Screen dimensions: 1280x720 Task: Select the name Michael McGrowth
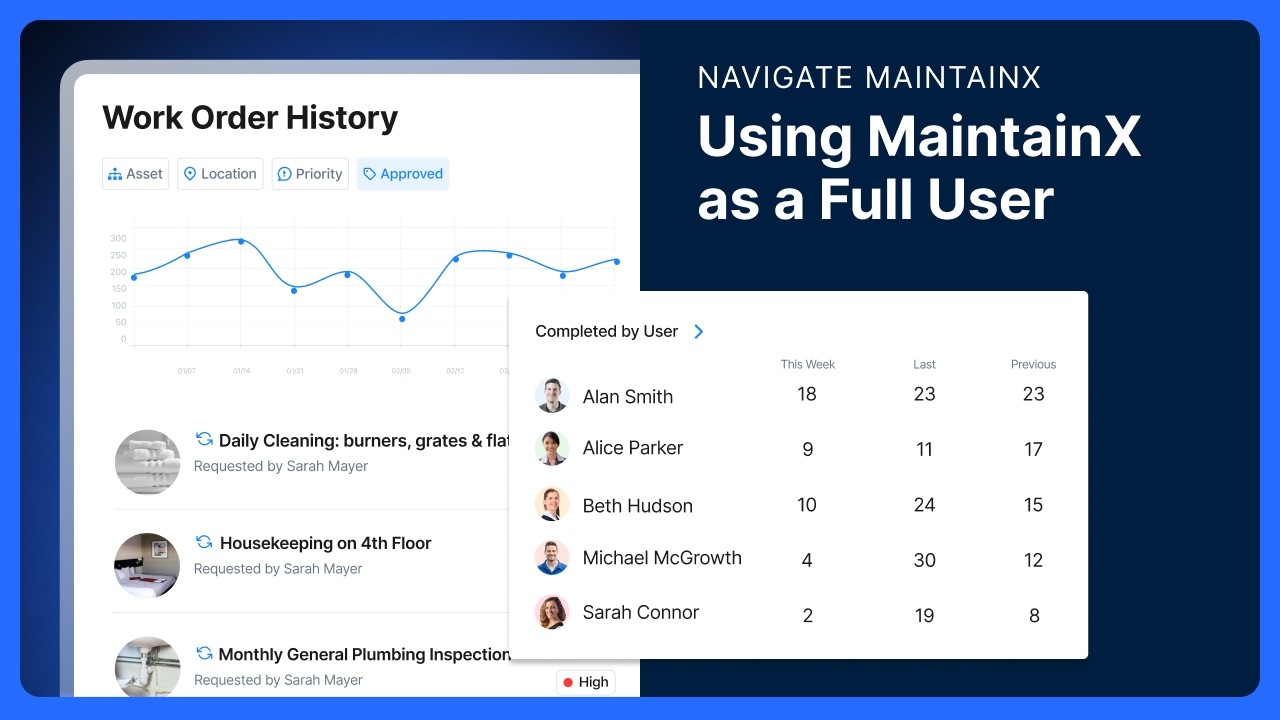tap(662, 558)
